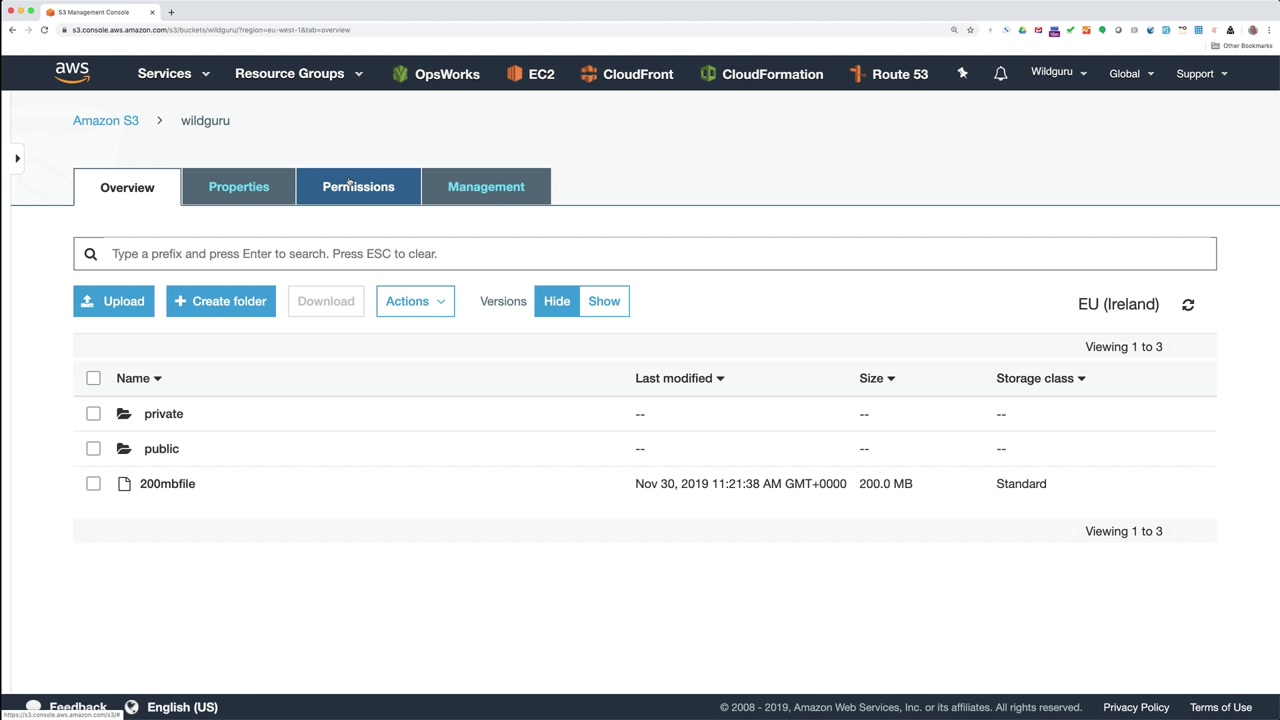Switch to the Properties tab
The image size is (1280, 720).
coord(239,187)
